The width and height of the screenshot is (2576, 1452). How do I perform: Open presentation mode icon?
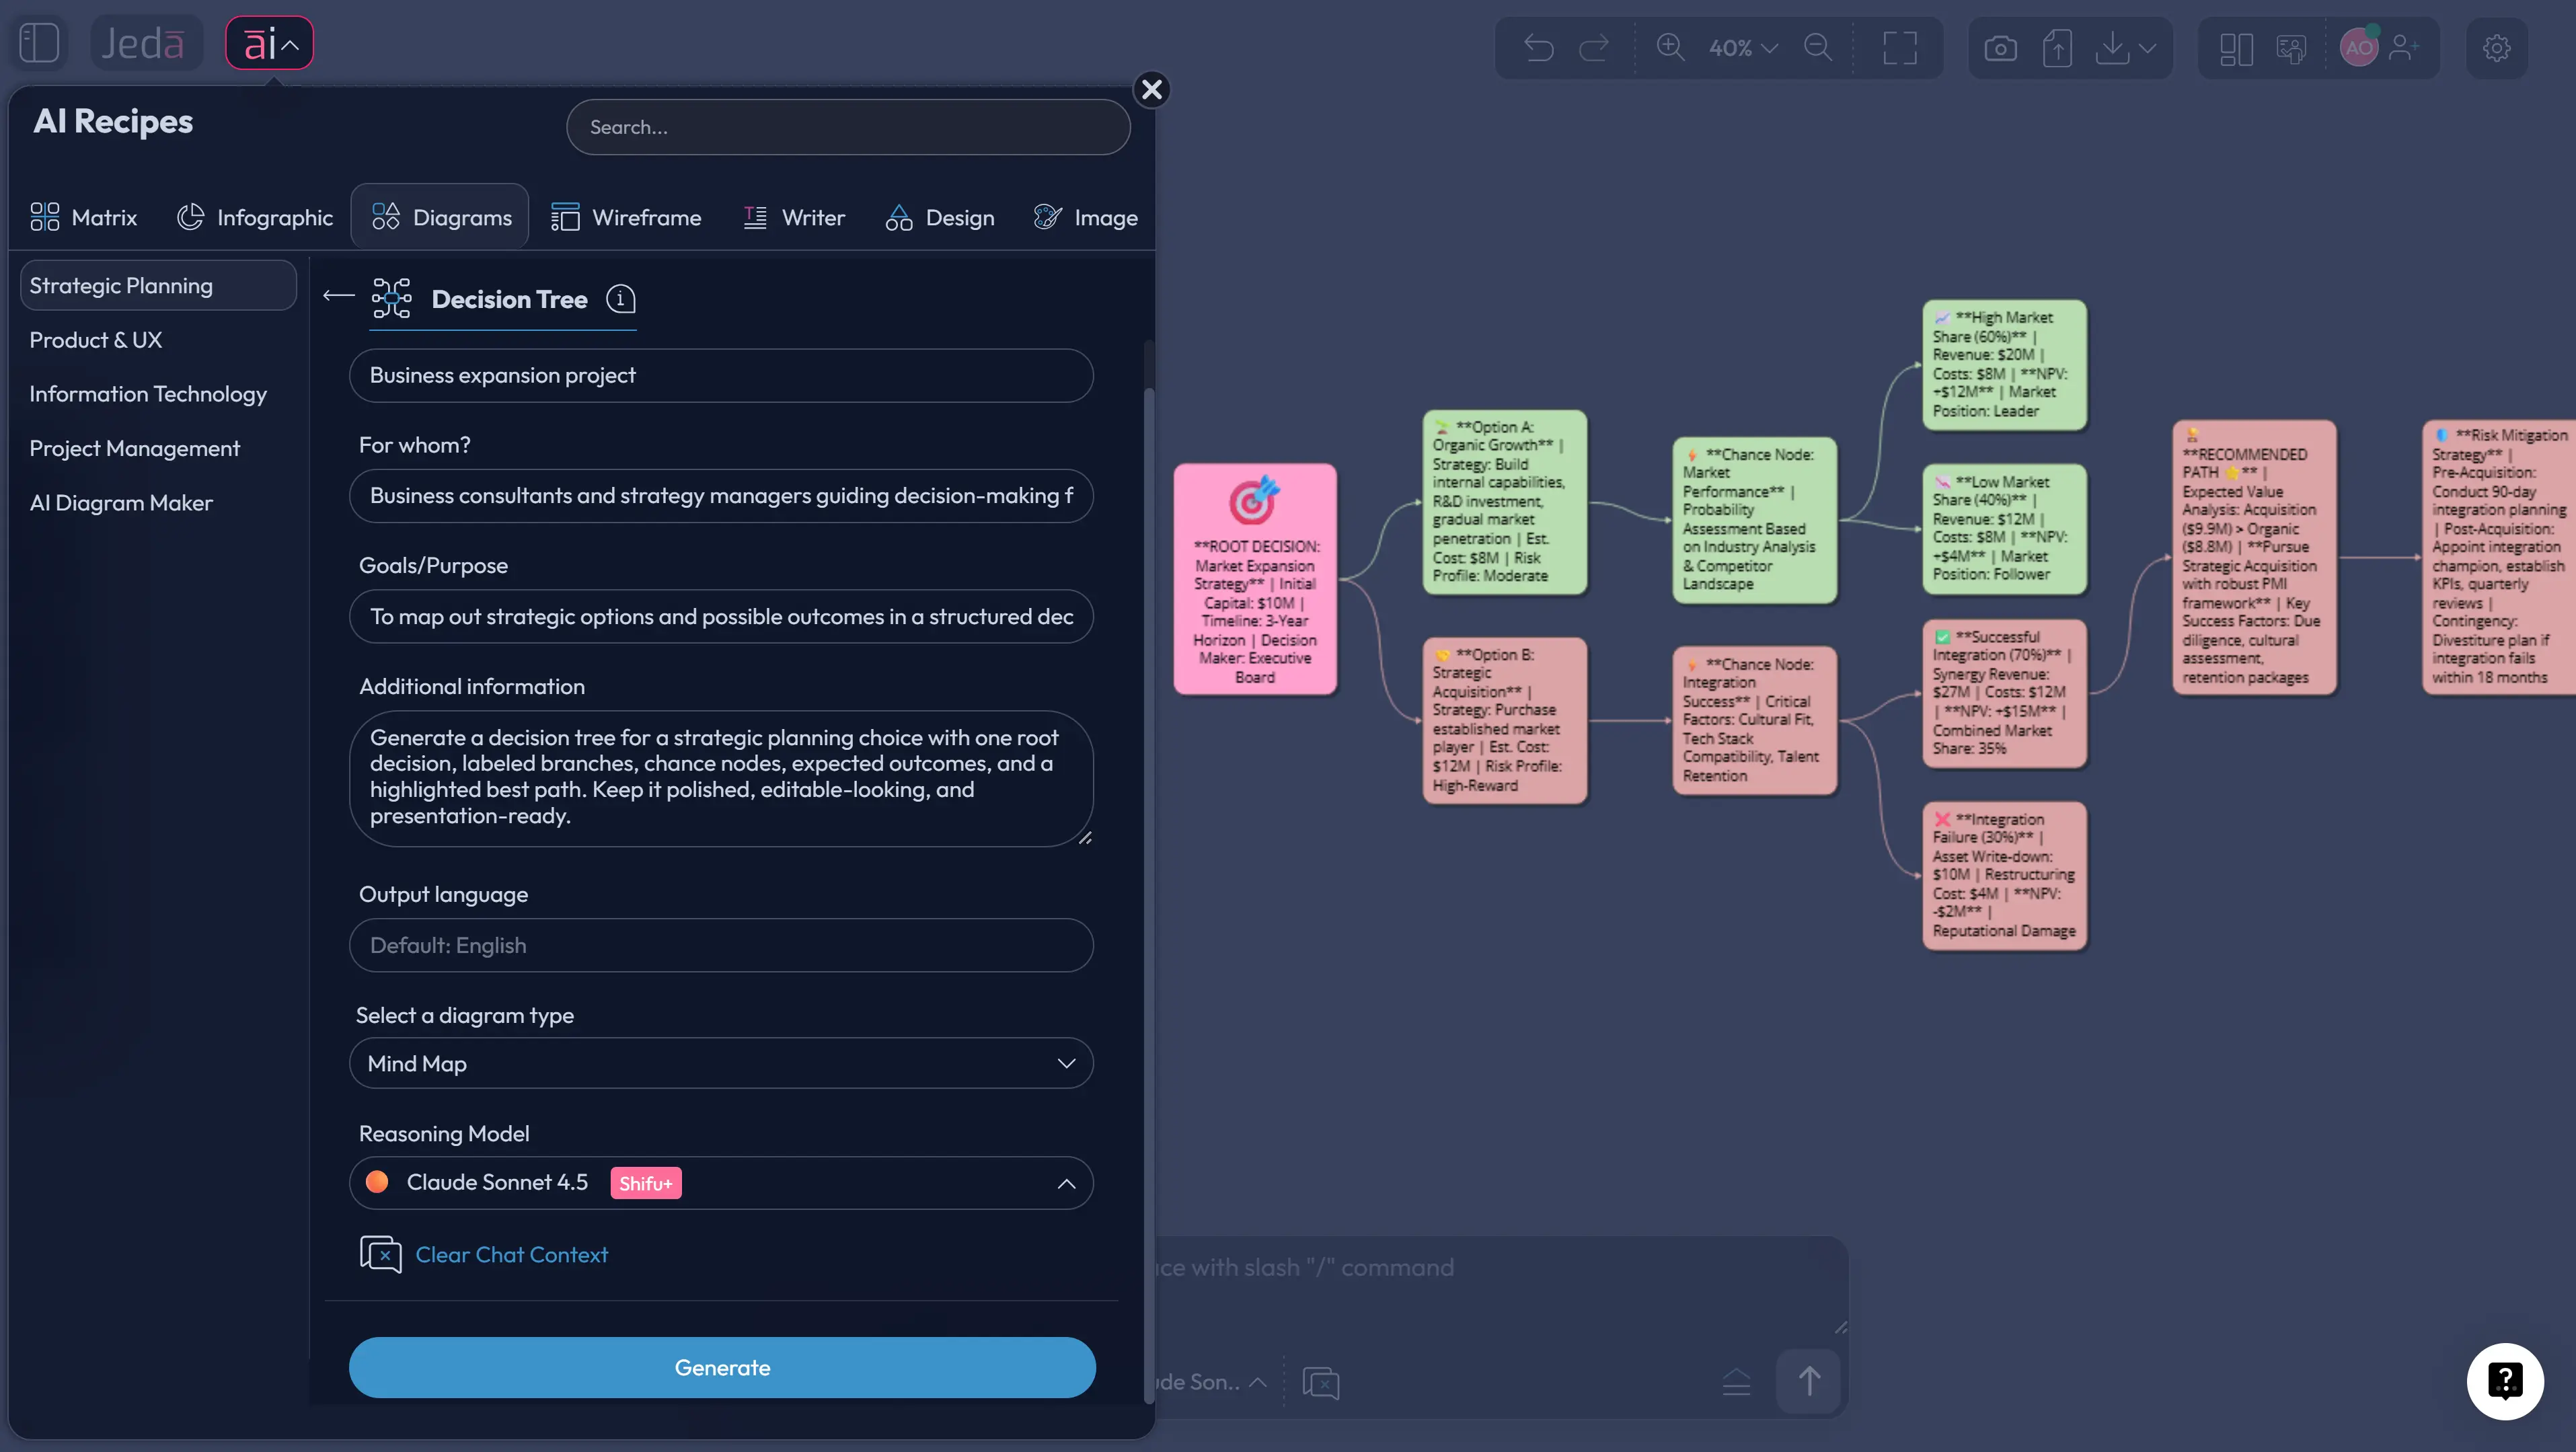coord(2291,47)
